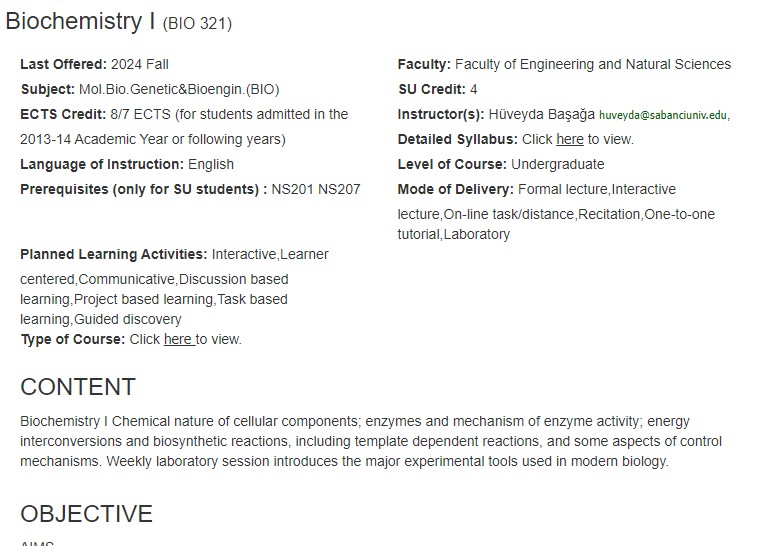
Task: Click the Mode of Delivery label
Action: pyautogui.click(x=456, y=189)
